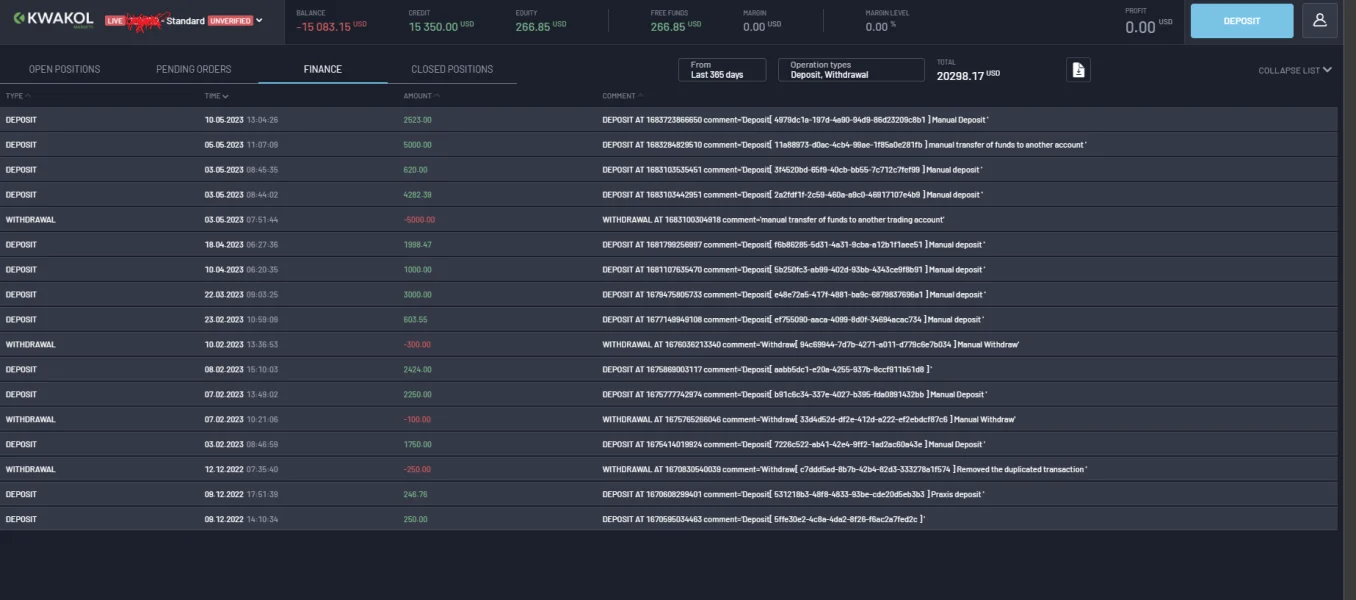1356x600 pixels.
Task: Sort by the Time column arrow
Action: (225, 96)
